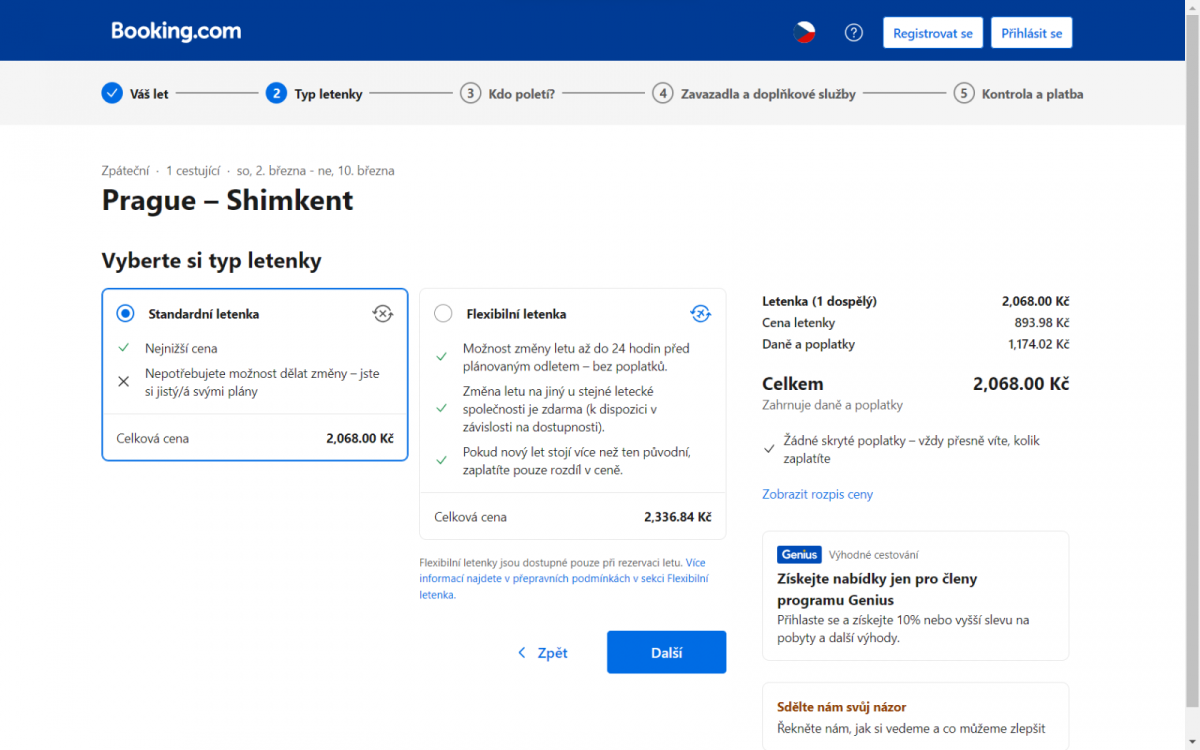Open the Czech flag language selector
Image resolution: width=1200 pixels, height=750 pixels.
coord(804,32)
